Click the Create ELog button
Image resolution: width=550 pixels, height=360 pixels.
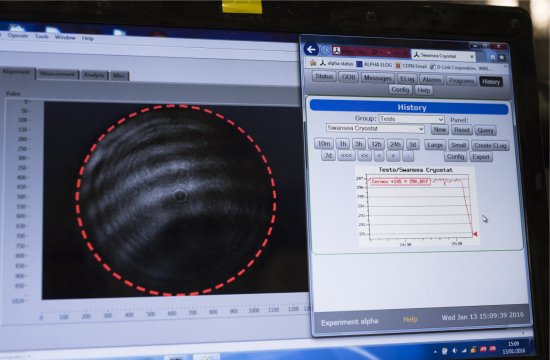[490, 146]
